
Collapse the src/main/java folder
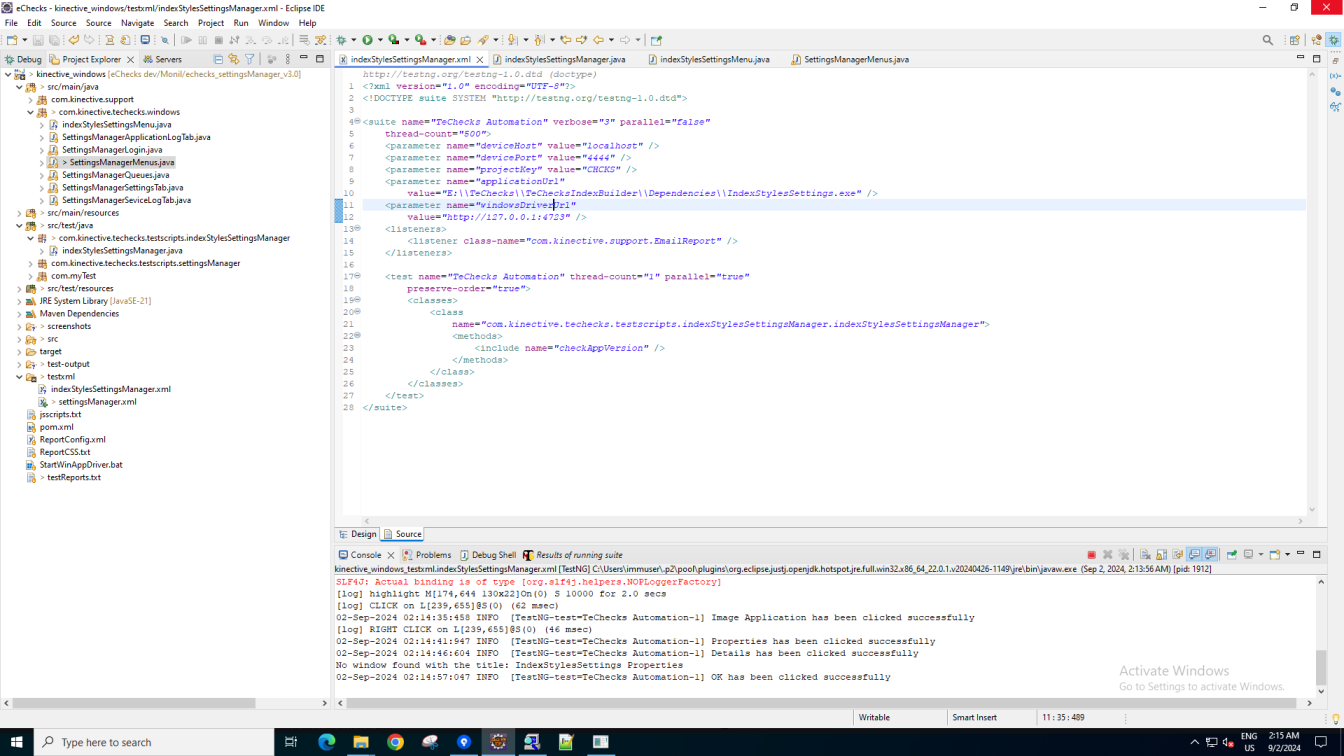19,87
